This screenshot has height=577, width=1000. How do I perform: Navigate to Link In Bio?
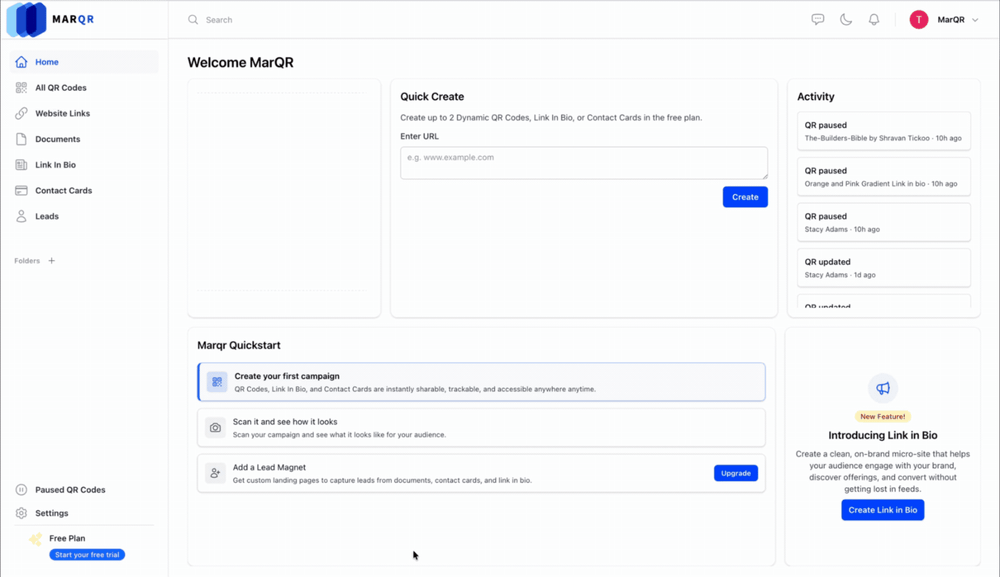coord(84,164)
